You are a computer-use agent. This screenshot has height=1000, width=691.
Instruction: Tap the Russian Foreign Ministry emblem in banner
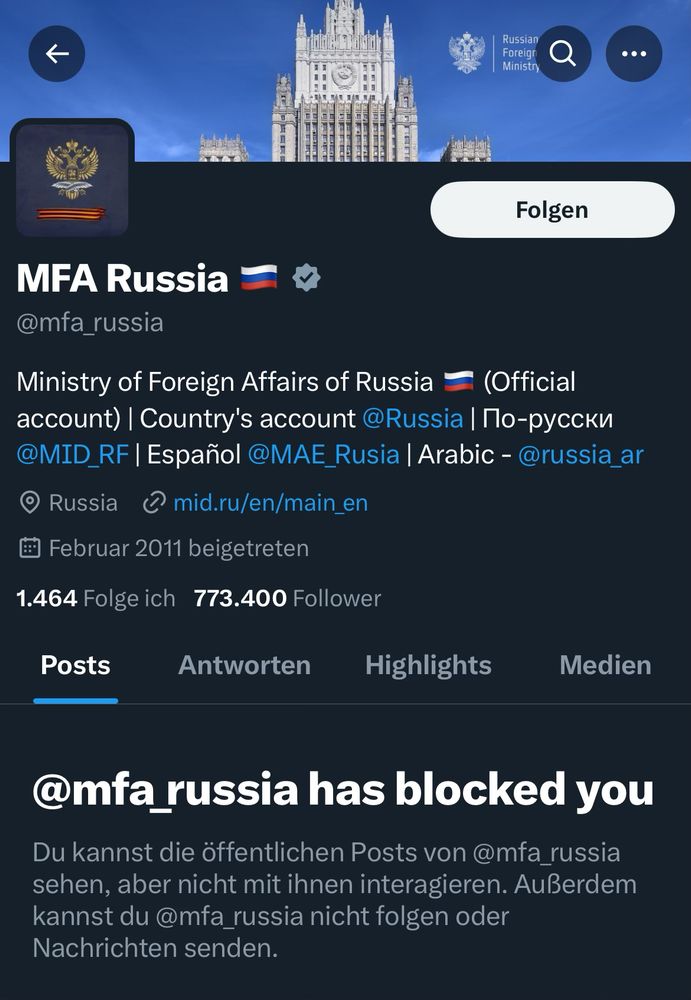coord(467,53)
